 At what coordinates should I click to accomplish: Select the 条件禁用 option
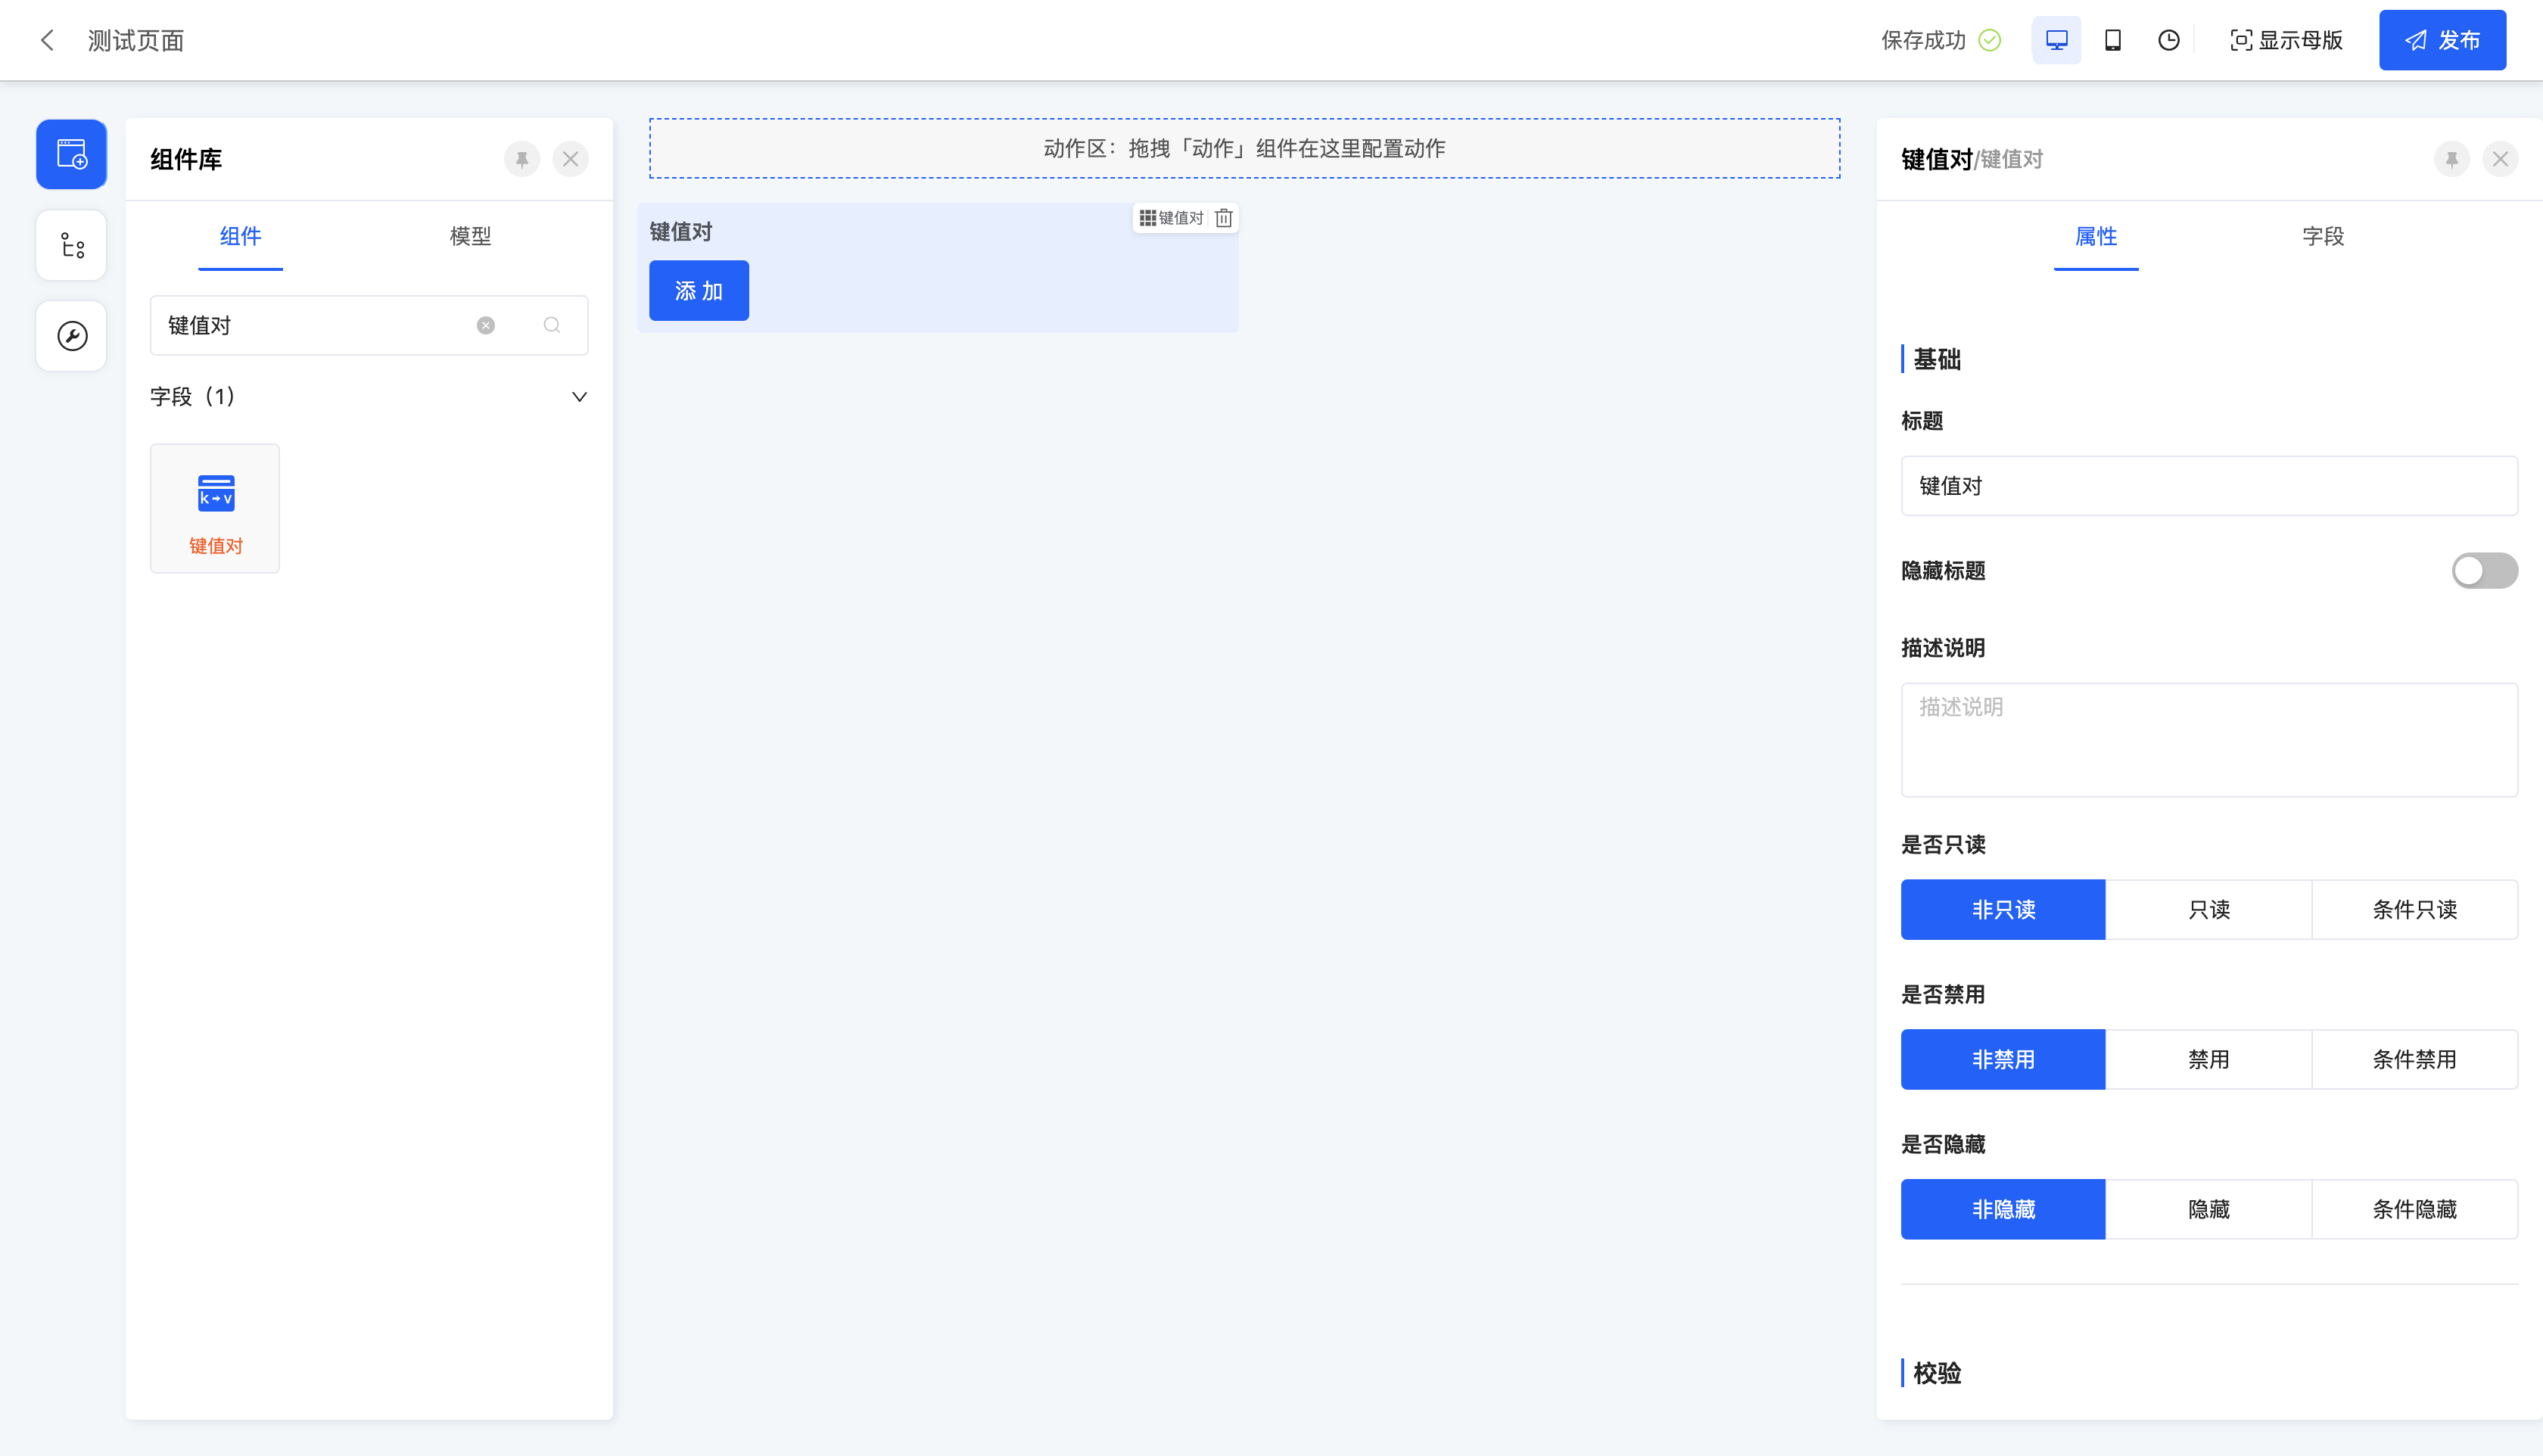(x=2414, y=1059)
